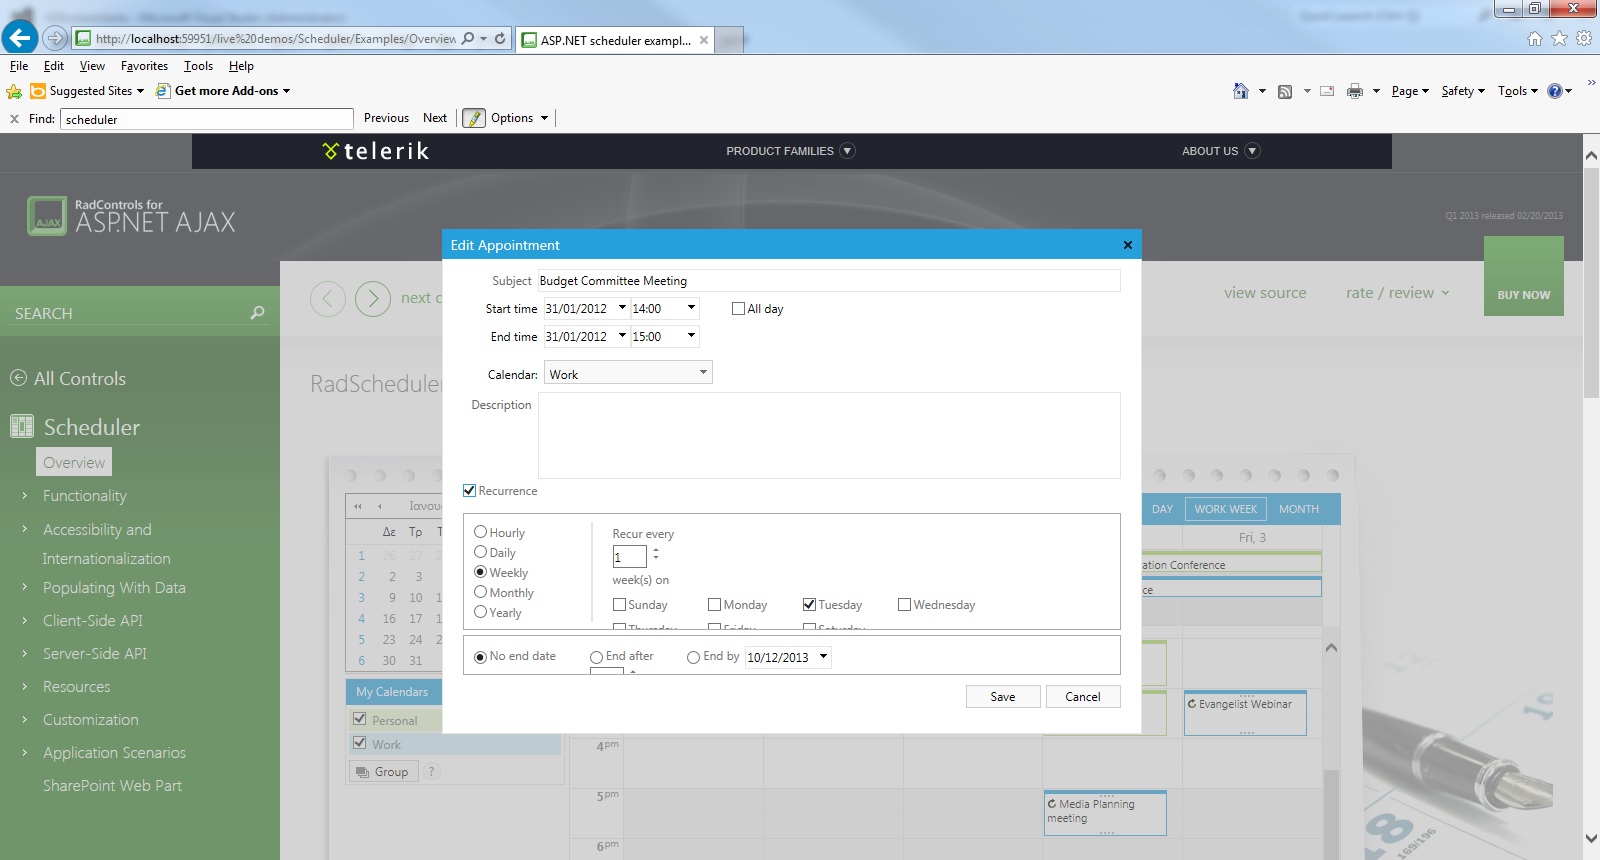1600x860 pixels.
Task: Switch scheduler to the MONTH view tab
Action: (x=1299, y=509)
